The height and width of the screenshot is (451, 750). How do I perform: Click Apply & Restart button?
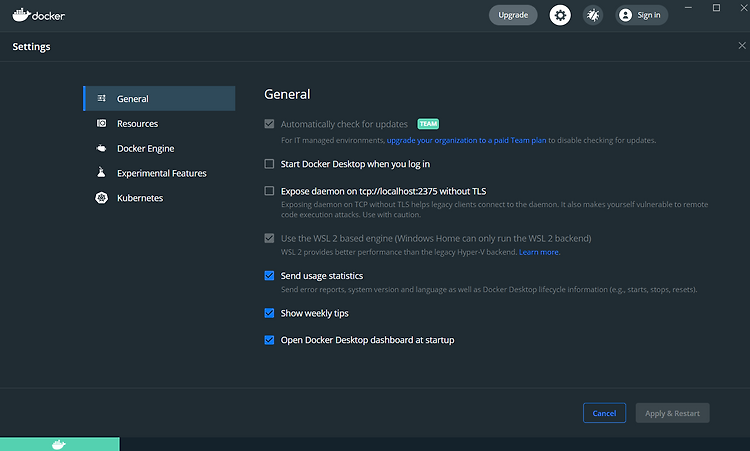[673, 413]
